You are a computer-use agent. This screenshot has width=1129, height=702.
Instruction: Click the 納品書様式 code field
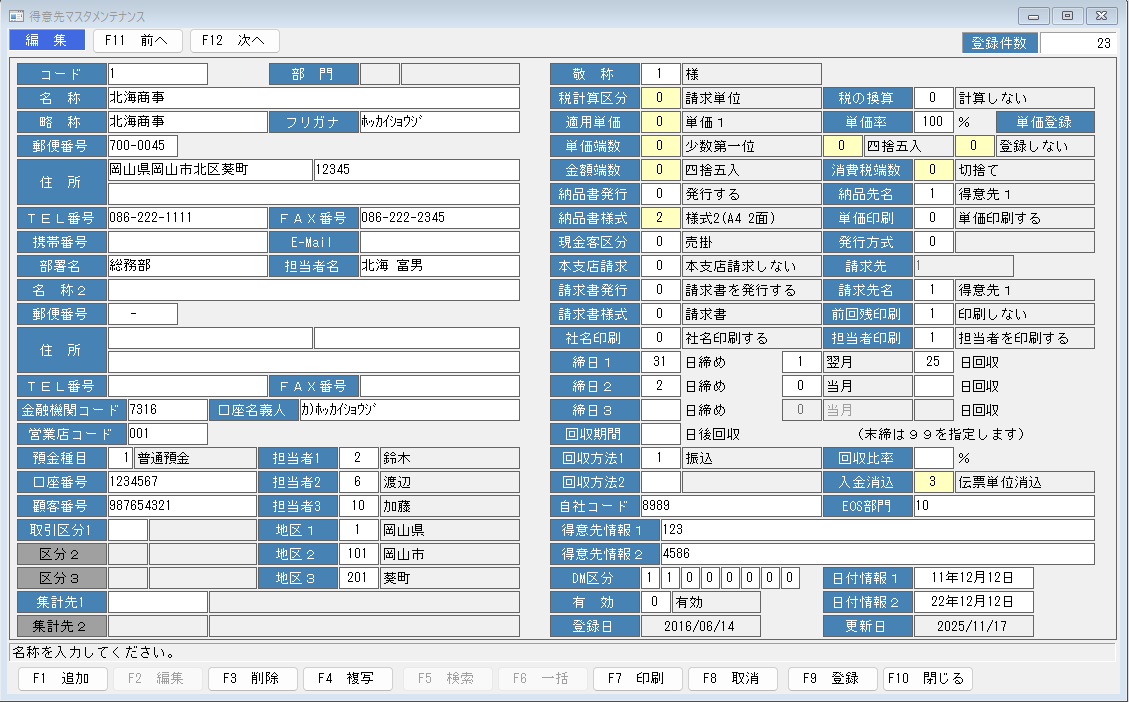click(x=660, y=218)
